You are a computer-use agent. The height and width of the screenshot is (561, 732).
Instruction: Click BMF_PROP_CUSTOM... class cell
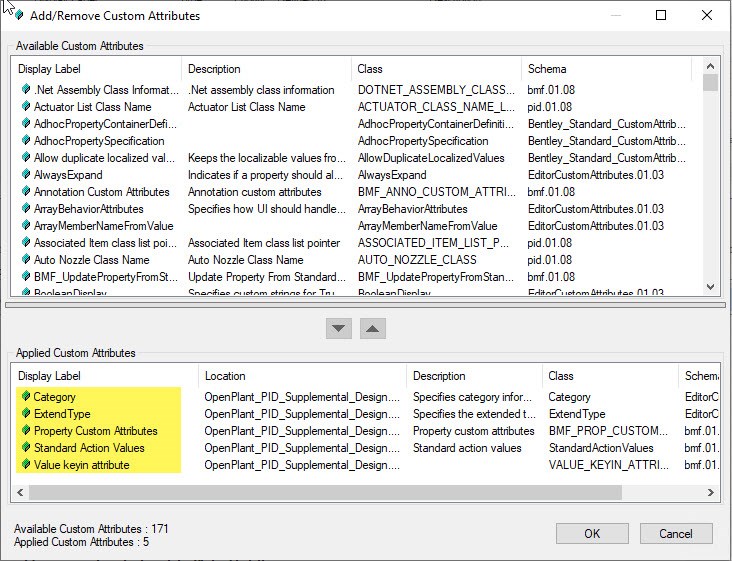[608, 431]
